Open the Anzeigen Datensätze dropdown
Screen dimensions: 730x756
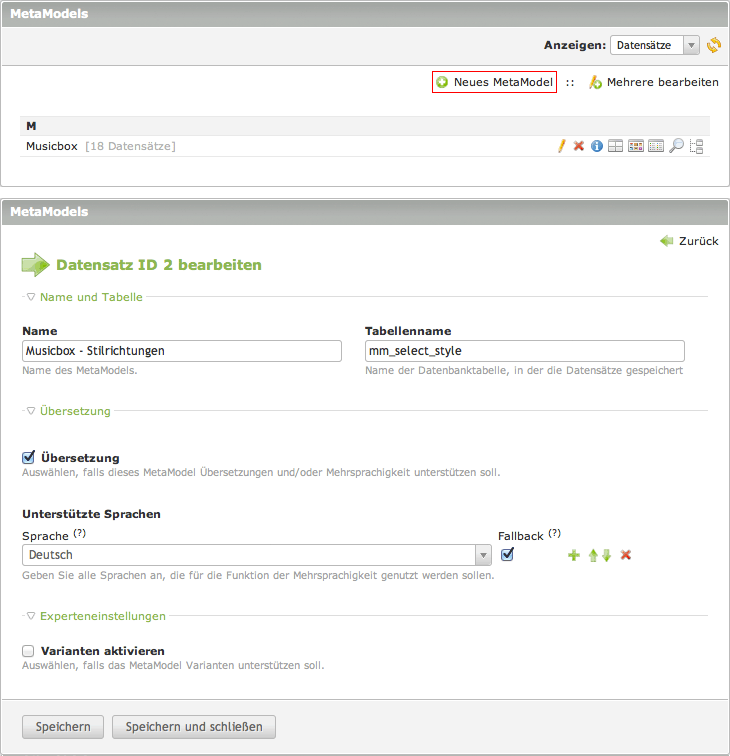tap(655, 45)
